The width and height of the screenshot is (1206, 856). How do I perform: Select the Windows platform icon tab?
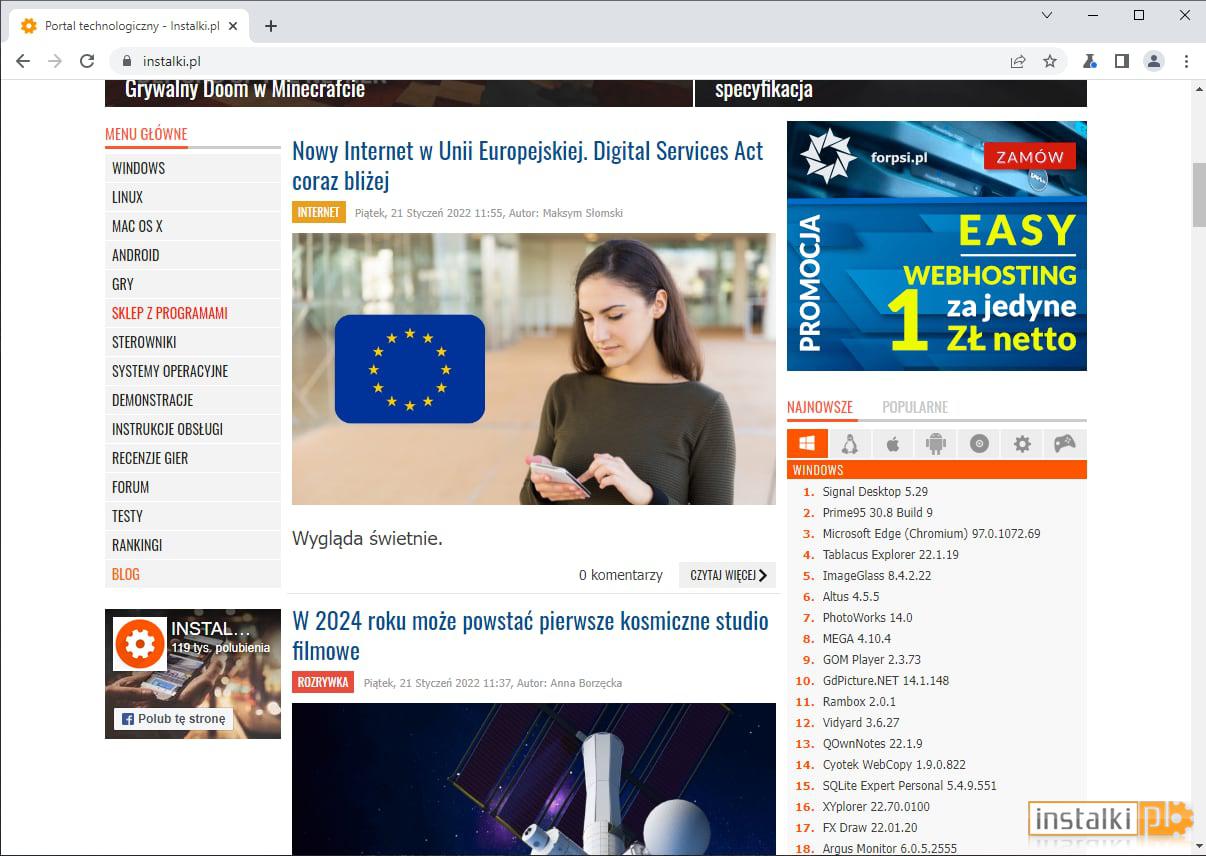click(807, 444)
